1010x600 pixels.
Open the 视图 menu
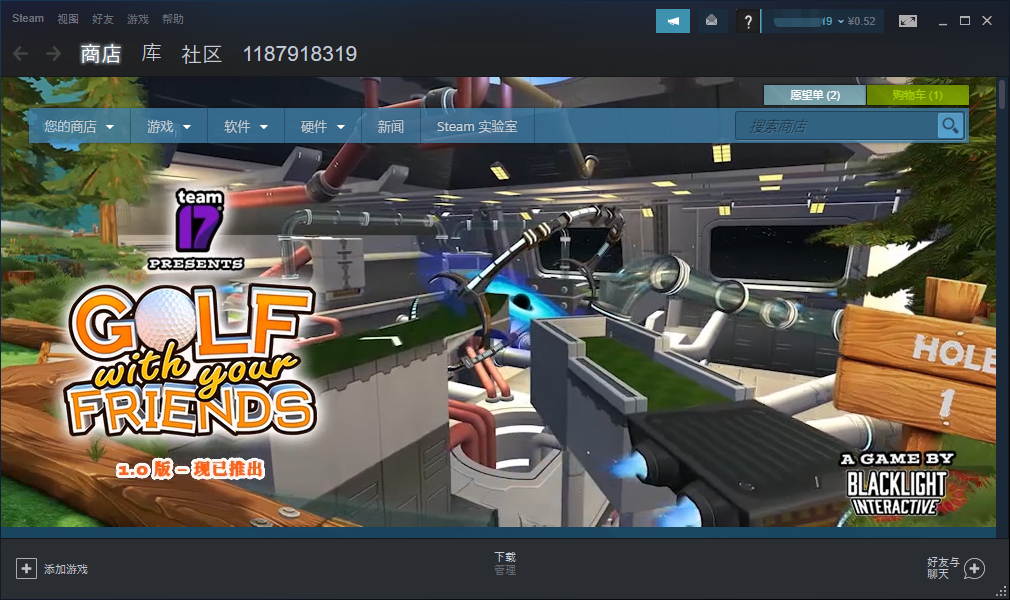coord(68,19)
